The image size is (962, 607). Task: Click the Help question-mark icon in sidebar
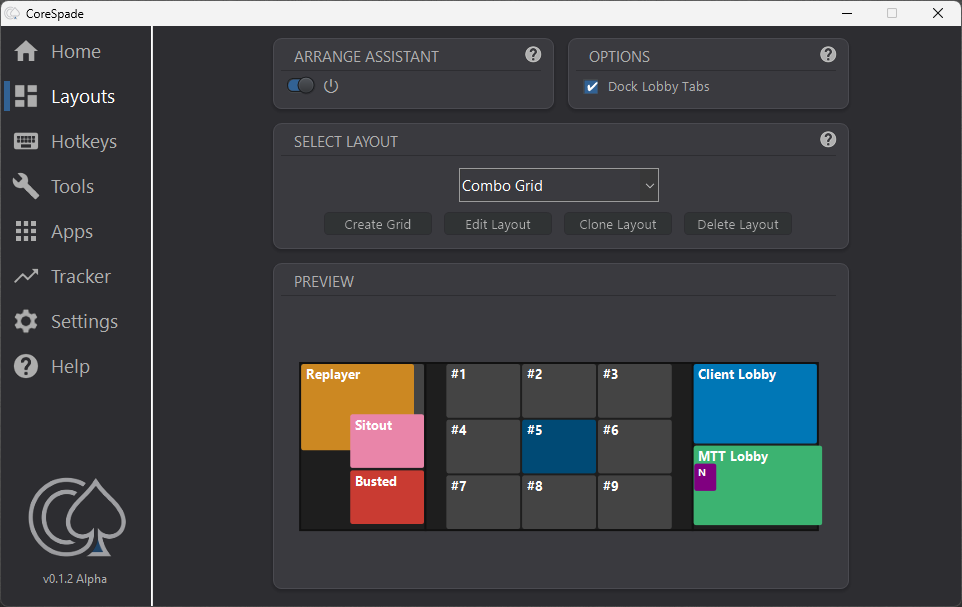click(x=26, y=366)
